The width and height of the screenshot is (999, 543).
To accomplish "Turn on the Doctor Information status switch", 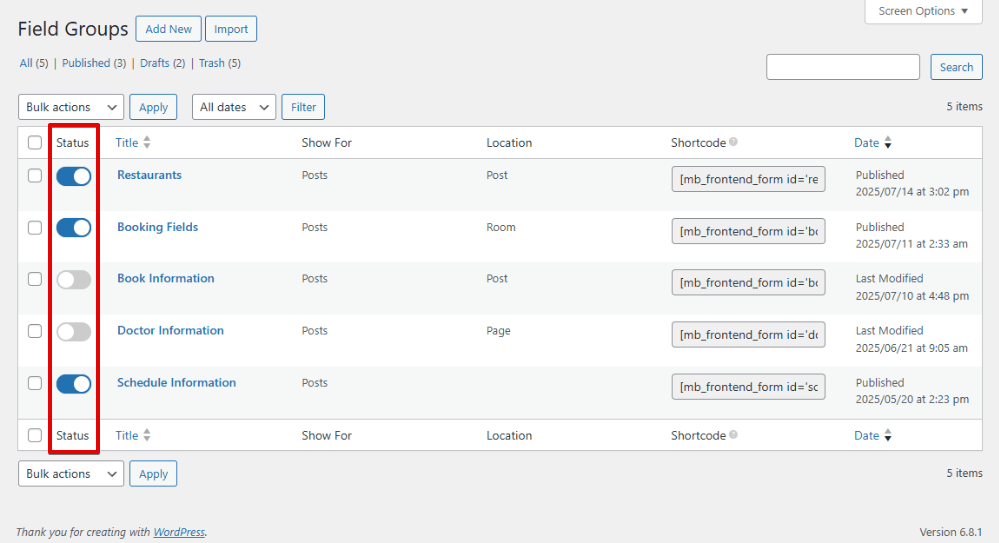I will (74, 331).
